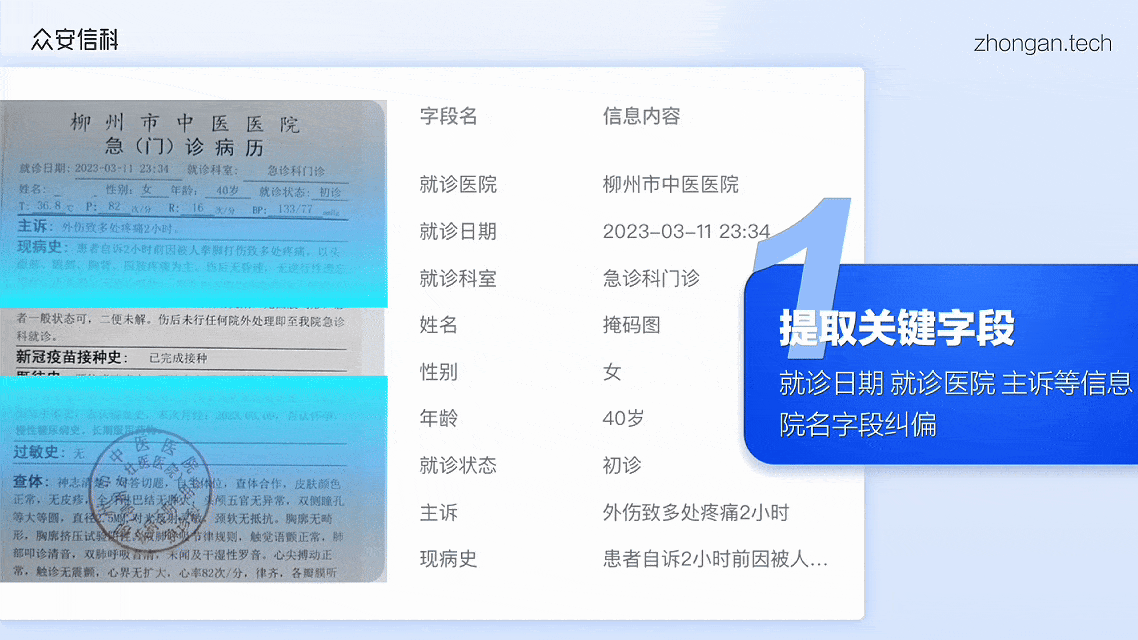The width and height of the screenshot is (1138, 640).
Task: Click the 众安信科 logo
Action: (x=75, y=40)
